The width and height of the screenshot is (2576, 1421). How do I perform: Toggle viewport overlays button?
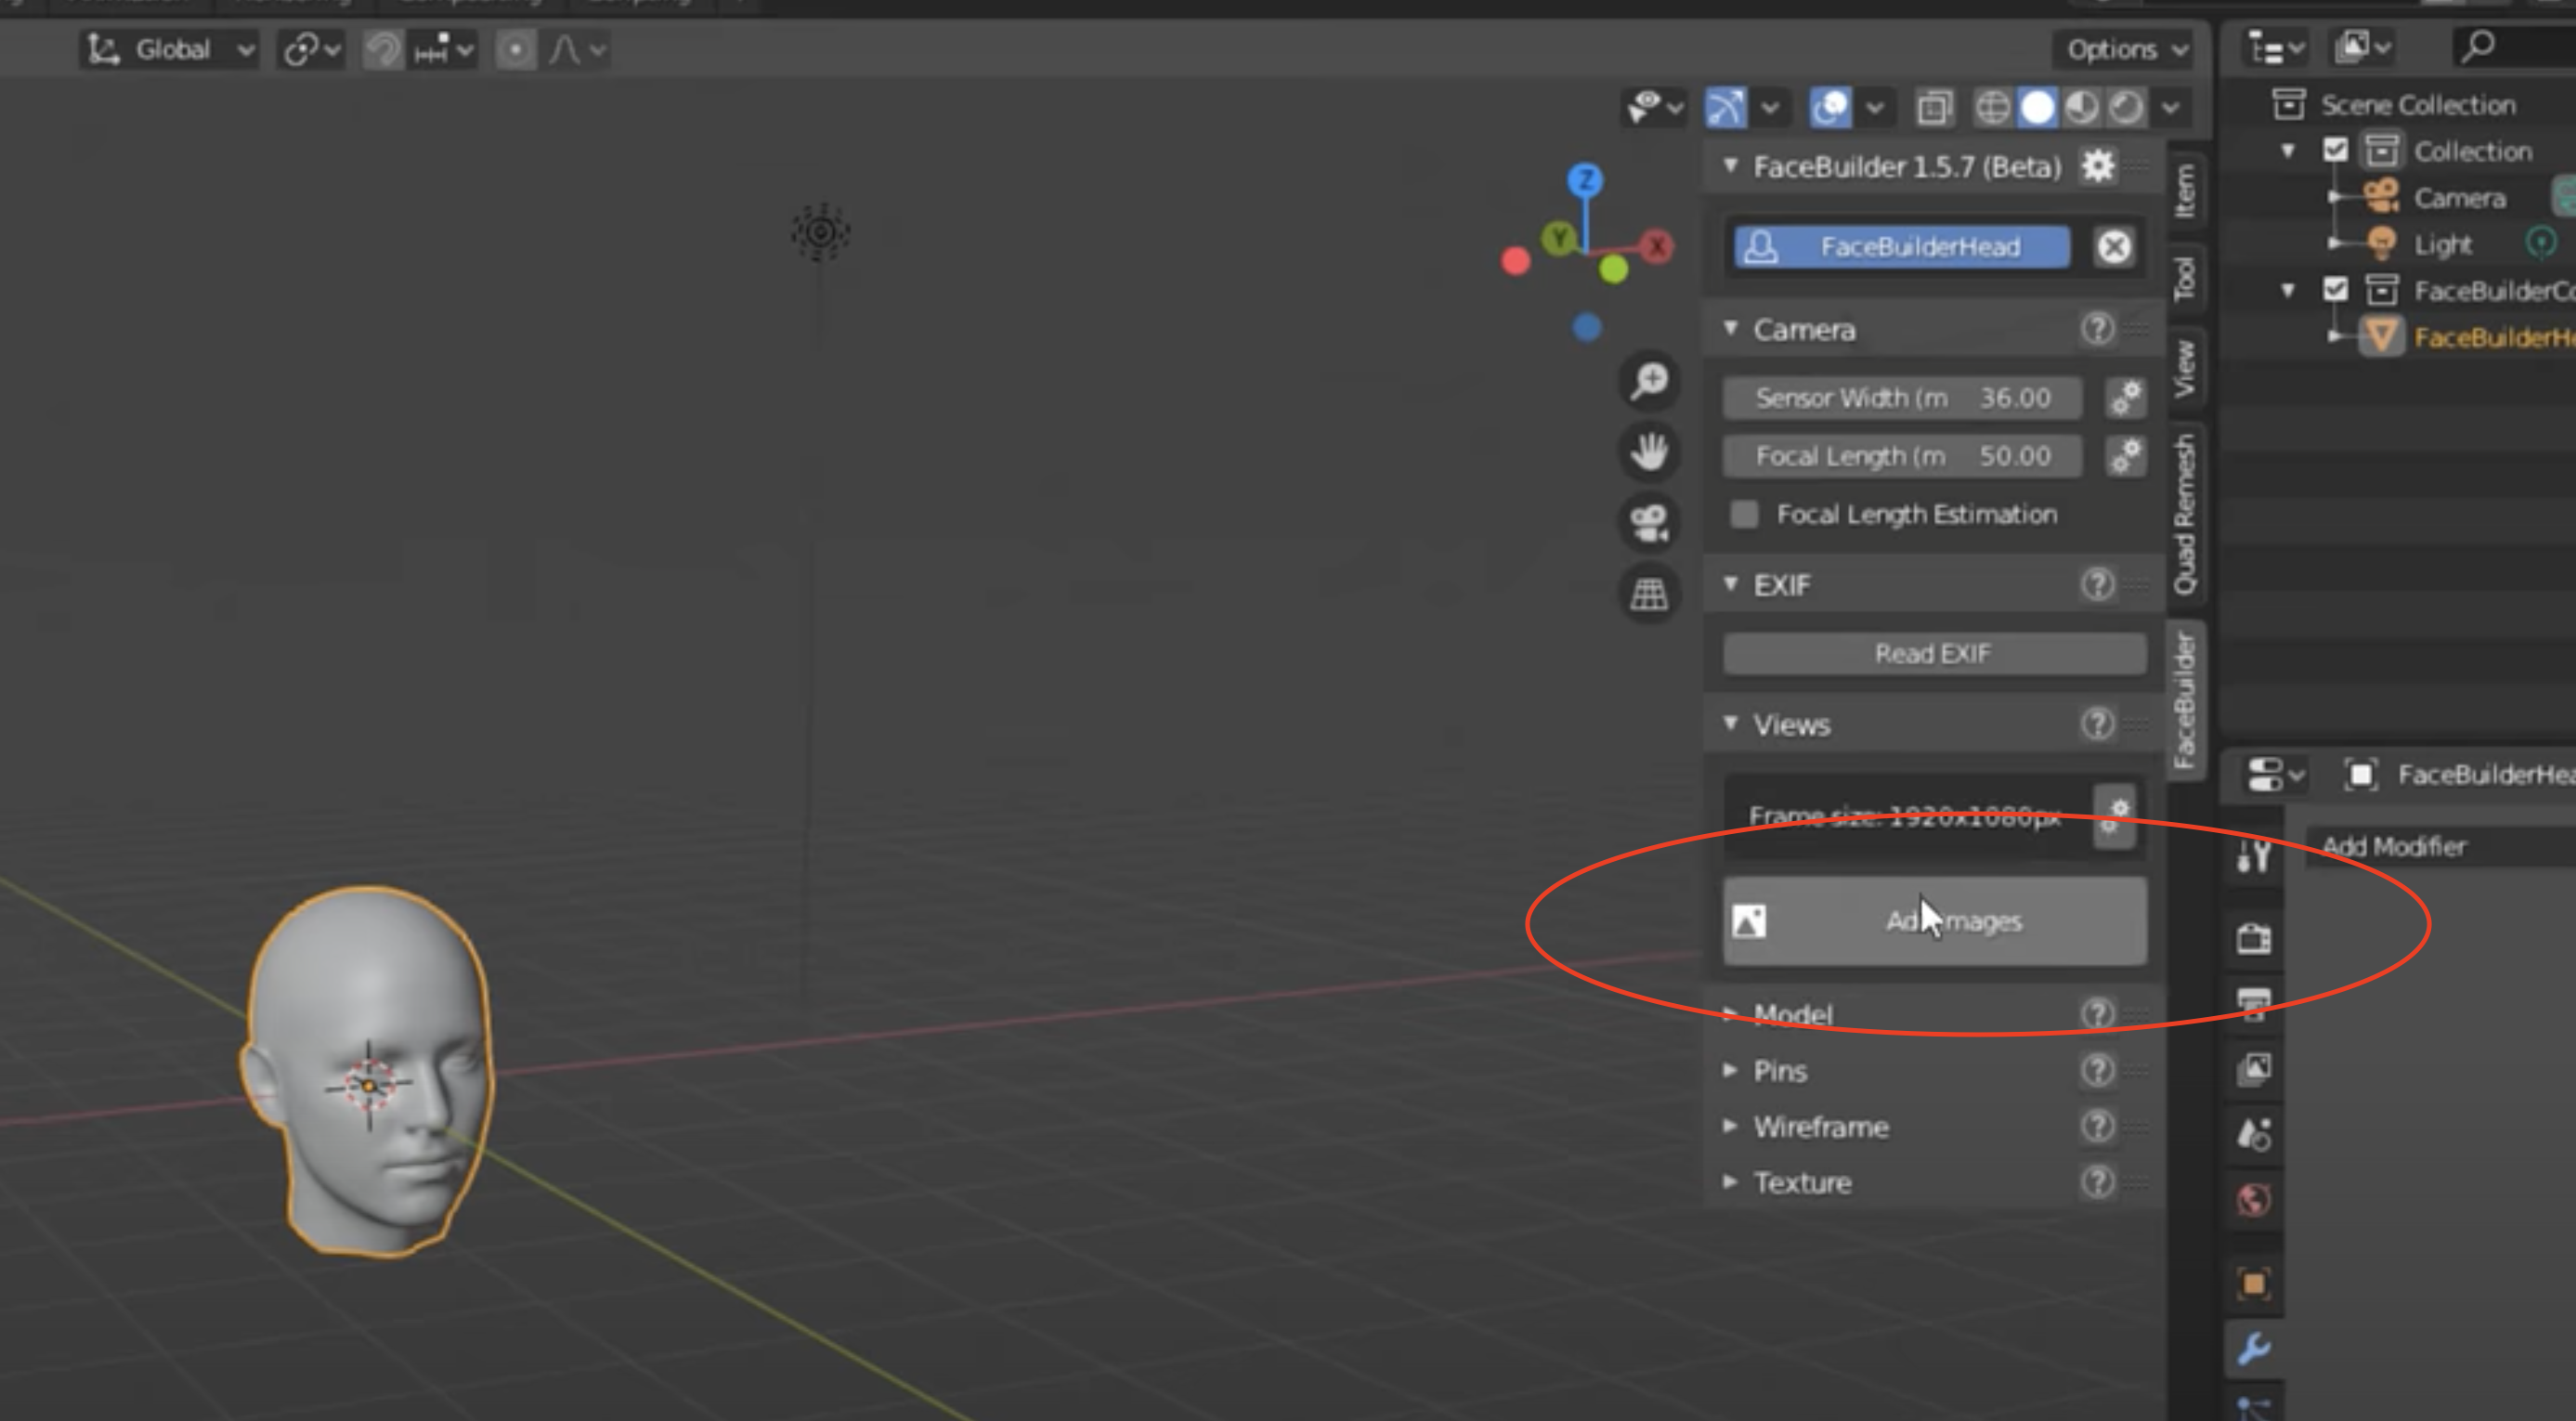(x=1831, y=107)
